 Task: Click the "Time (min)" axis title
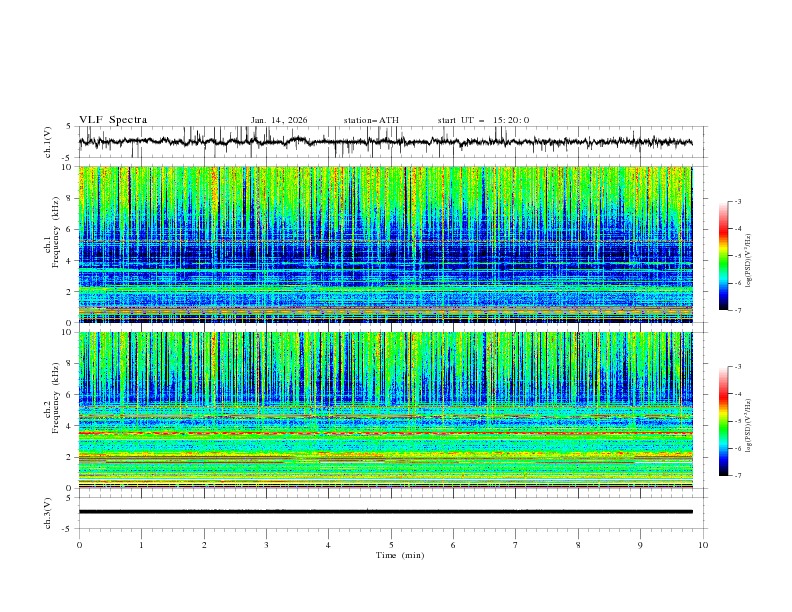[400, 555]
